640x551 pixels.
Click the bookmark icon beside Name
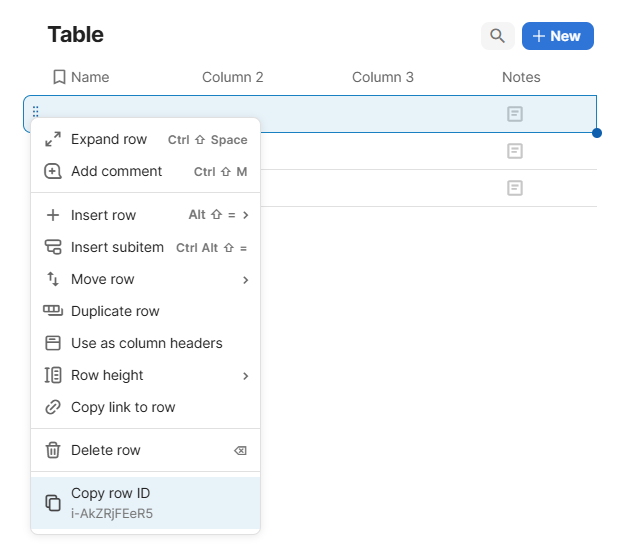[59, 77]
